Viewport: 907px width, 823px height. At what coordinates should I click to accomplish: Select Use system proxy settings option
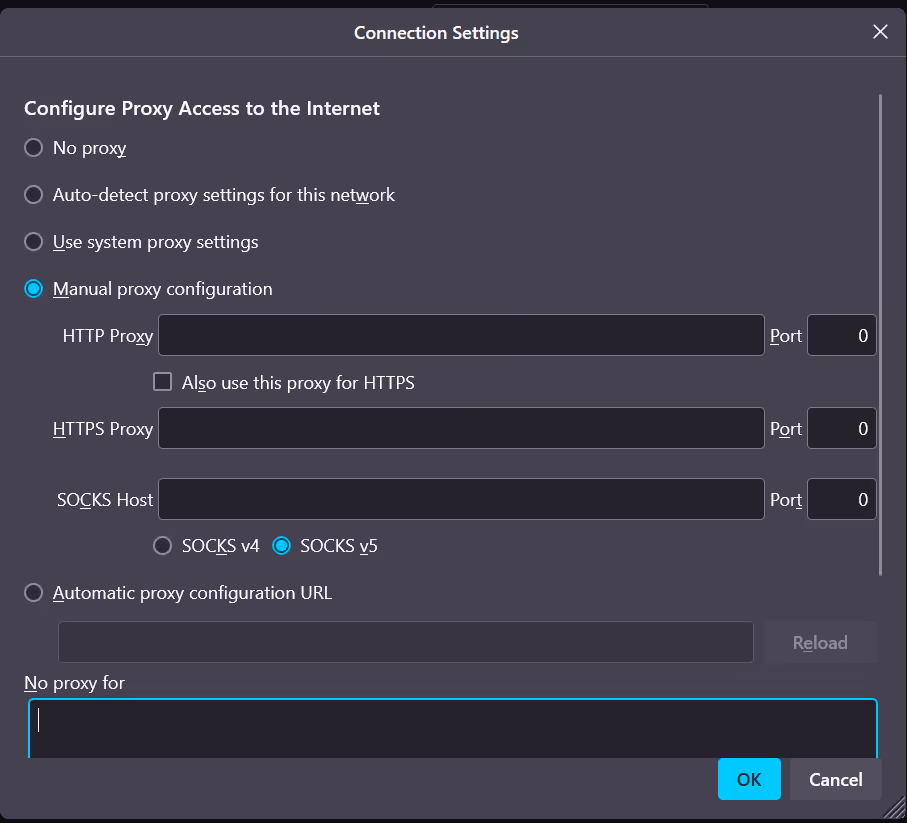pos(34,242)
